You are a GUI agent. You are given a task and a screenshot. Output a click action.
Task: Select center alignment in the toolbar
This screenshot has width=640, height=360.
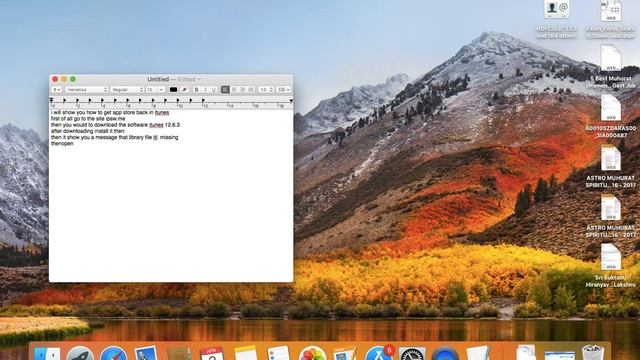(x=234, y=89)
